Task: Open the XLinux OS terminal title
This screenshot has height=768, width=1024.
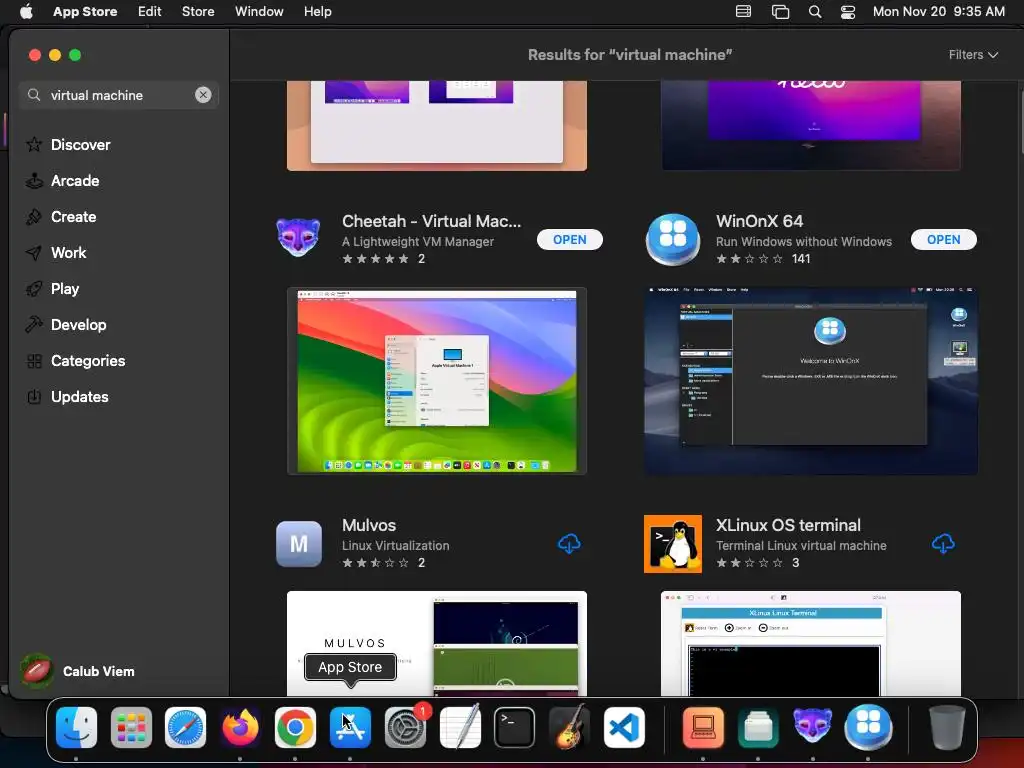Action: pyautogui.click(x=788, y=525)
